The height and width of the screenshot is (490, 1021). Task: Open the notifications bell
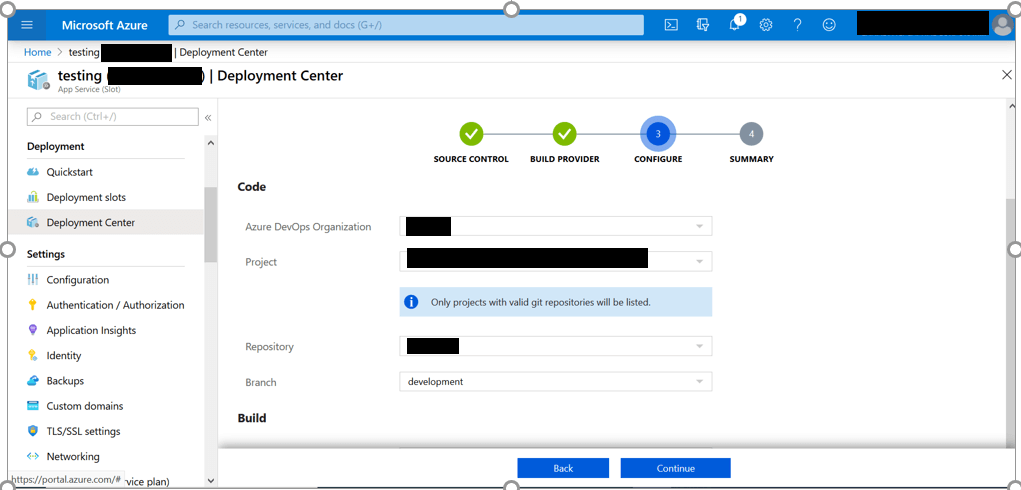pyautogui.click(x=735, y=25)
